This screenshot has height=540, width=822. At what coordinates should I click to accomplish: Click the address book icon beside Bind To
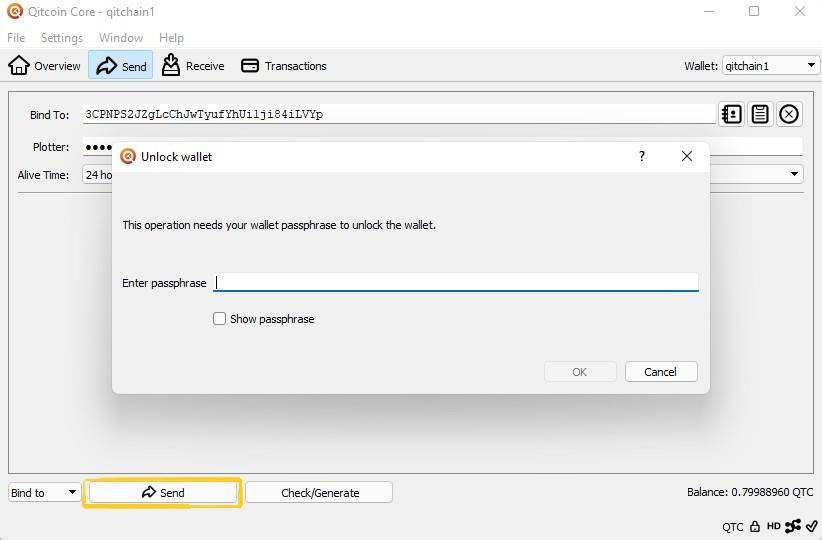(731, 114)
